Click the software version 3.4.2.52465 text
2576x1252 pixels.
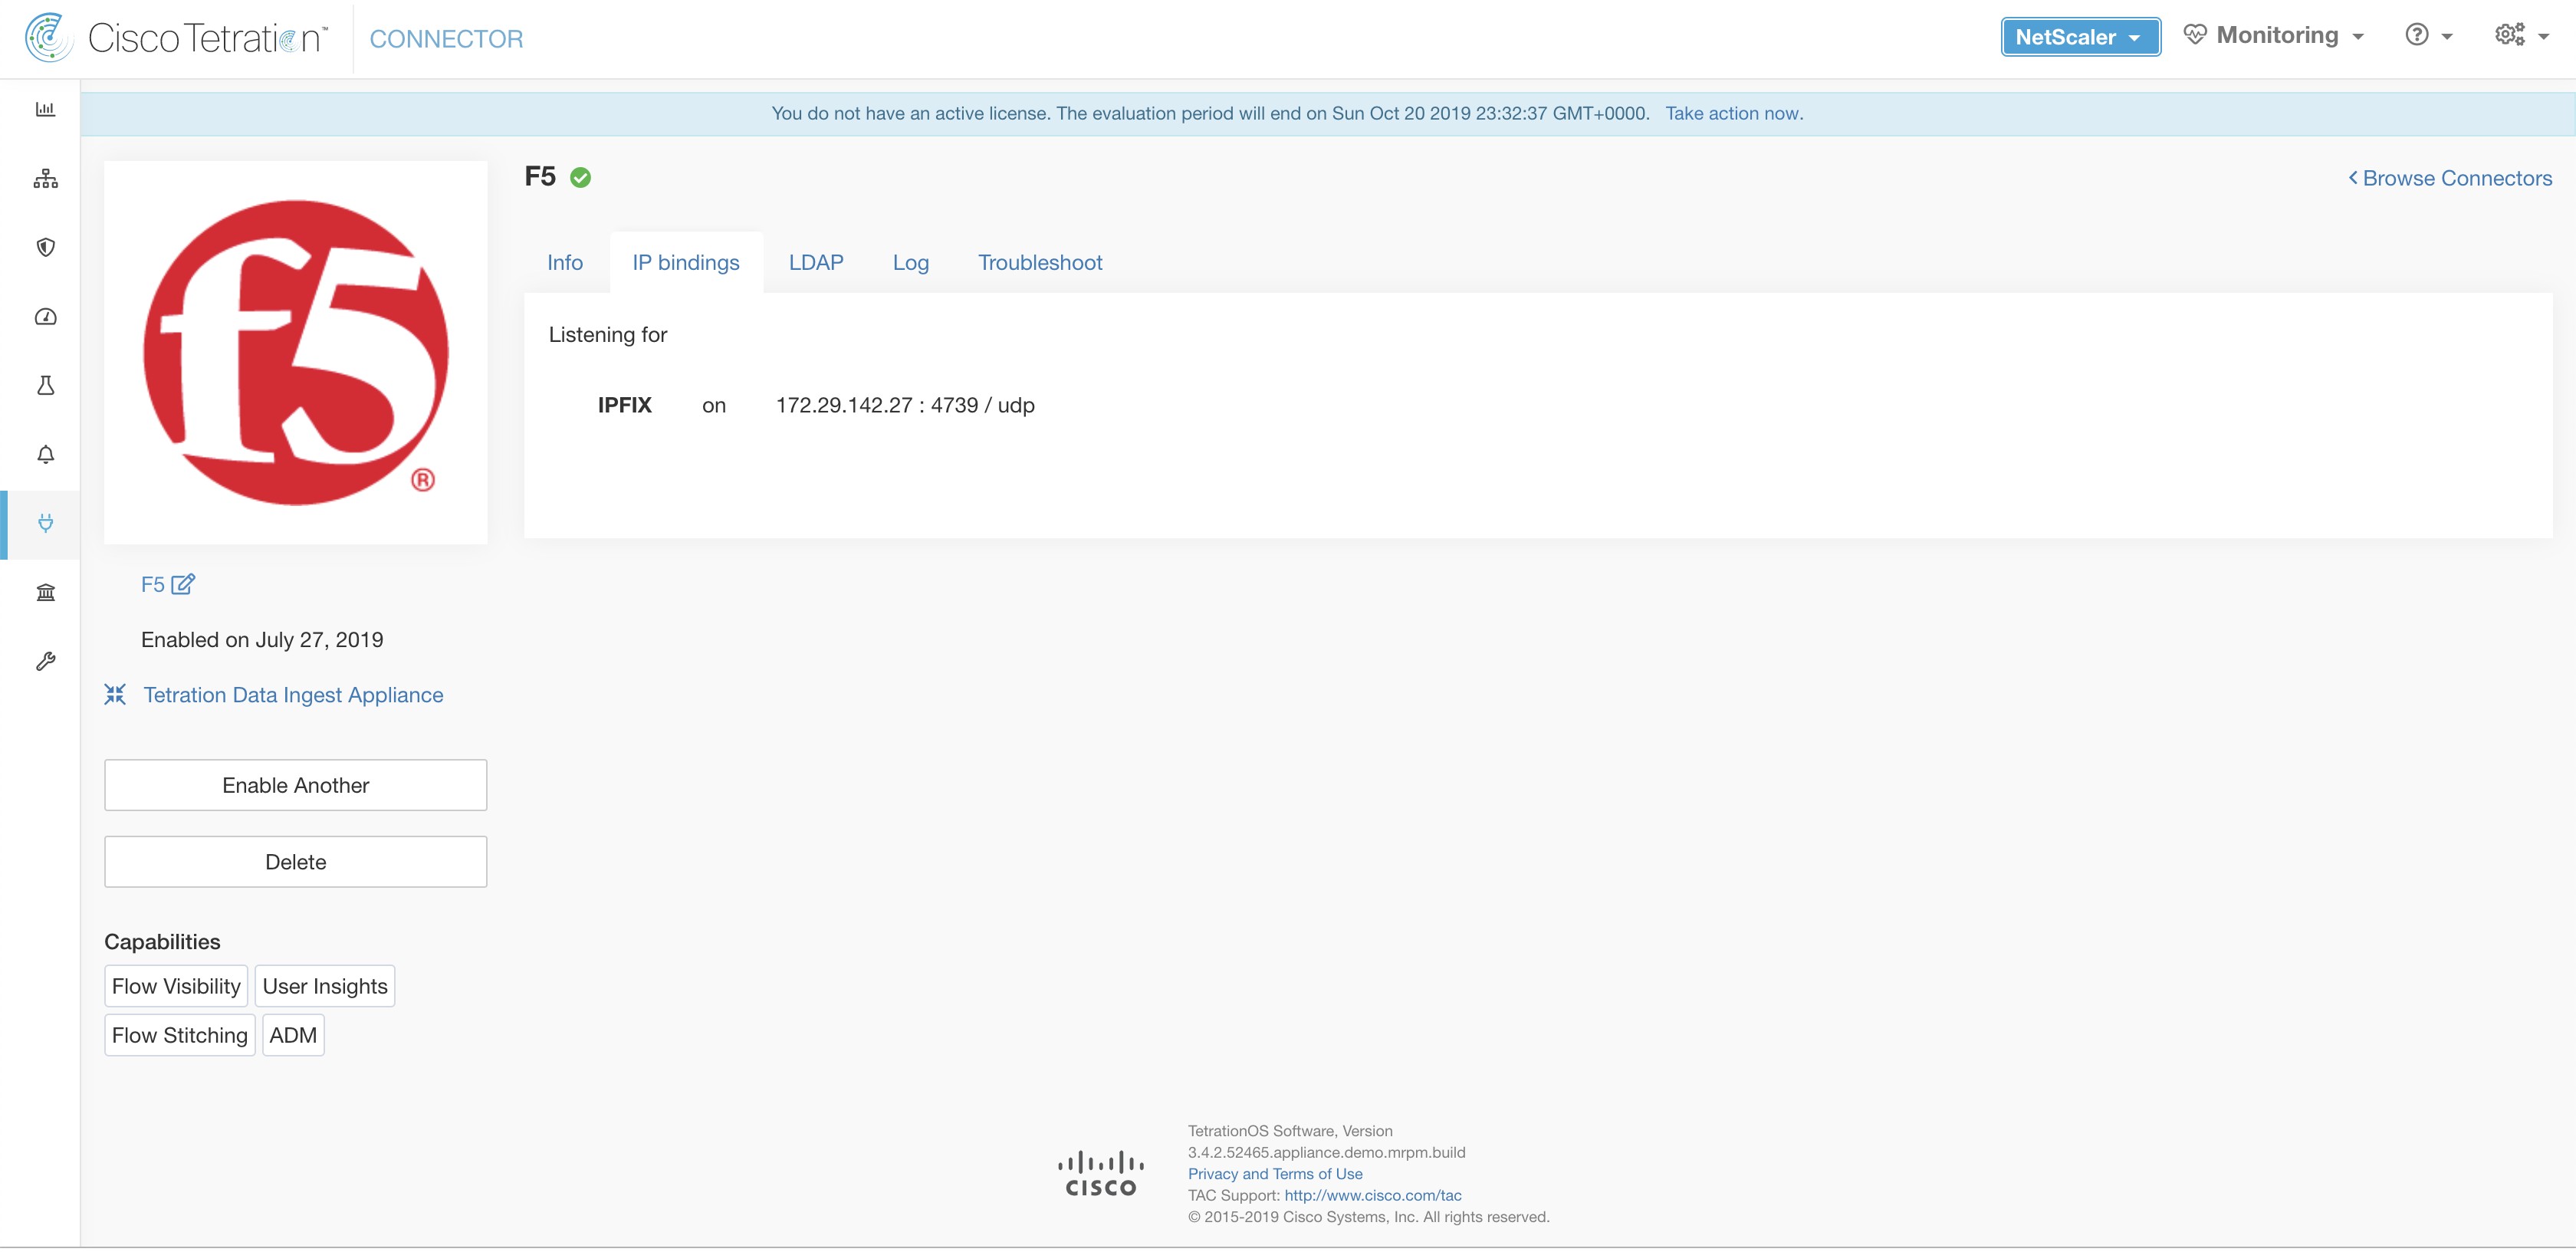[1327, 1152]
